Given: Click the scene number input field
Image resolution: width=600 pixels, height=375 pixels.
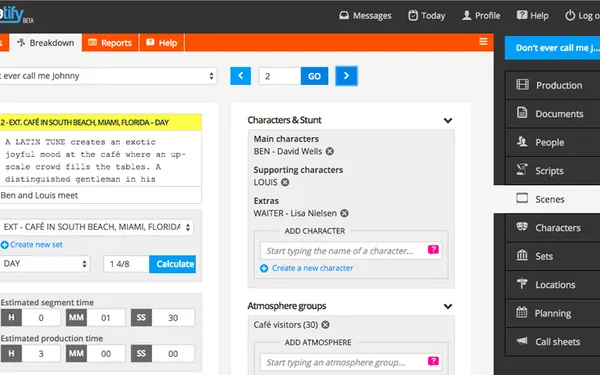Looking at the screenshot, I should click(x=280, y=76).
